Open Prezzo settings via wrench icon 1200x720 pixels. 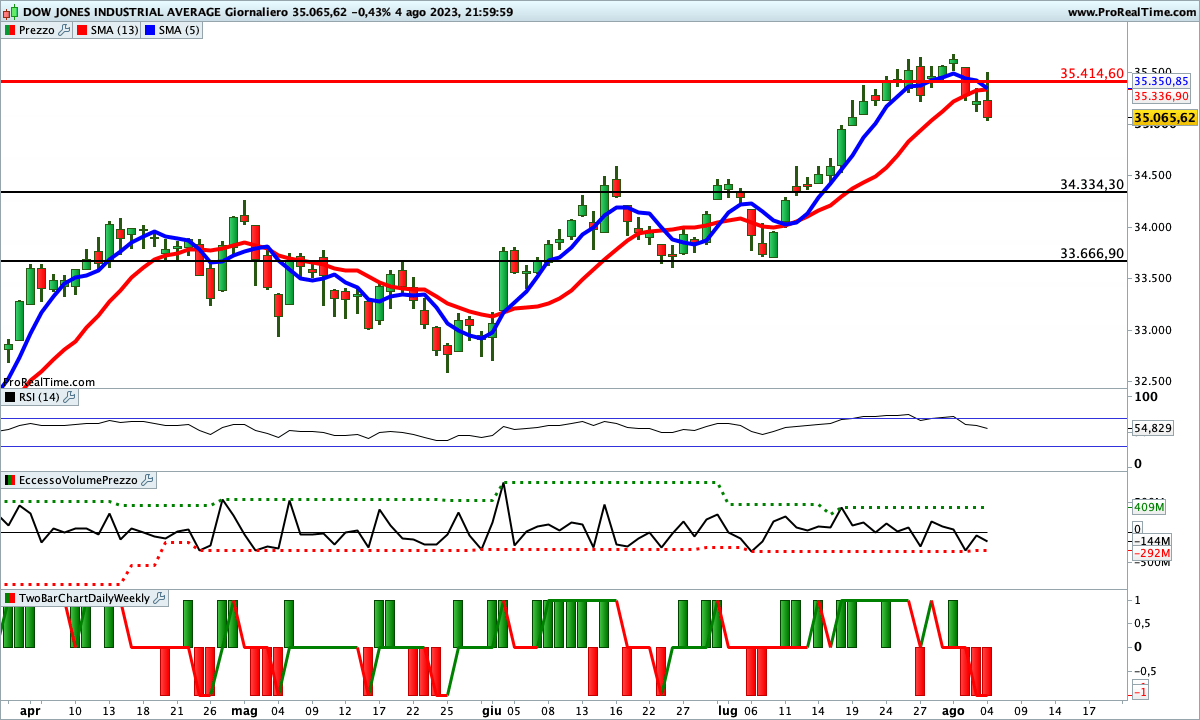64,30
